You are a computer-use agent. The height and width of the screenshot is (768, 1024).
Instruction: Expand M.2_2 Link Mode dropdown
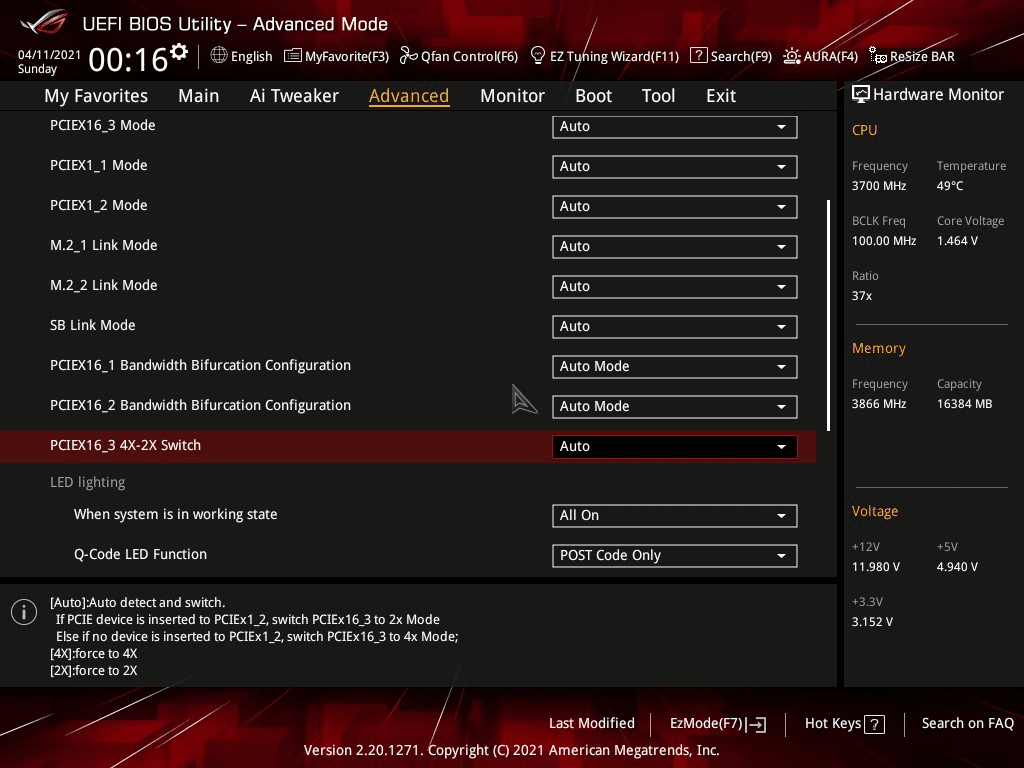click(x=675, y=286)
